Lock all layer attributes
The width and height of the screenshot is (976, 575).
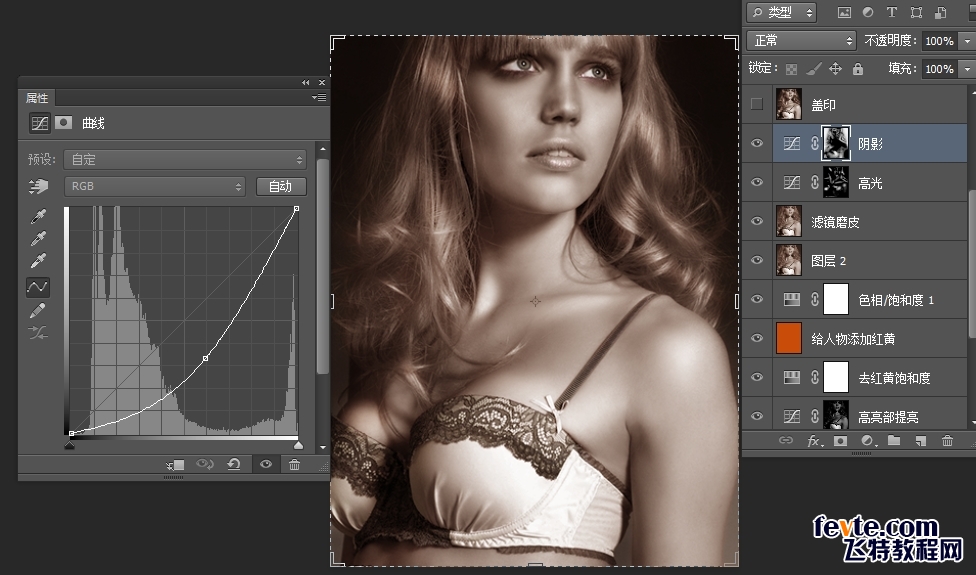coord(858,68)
